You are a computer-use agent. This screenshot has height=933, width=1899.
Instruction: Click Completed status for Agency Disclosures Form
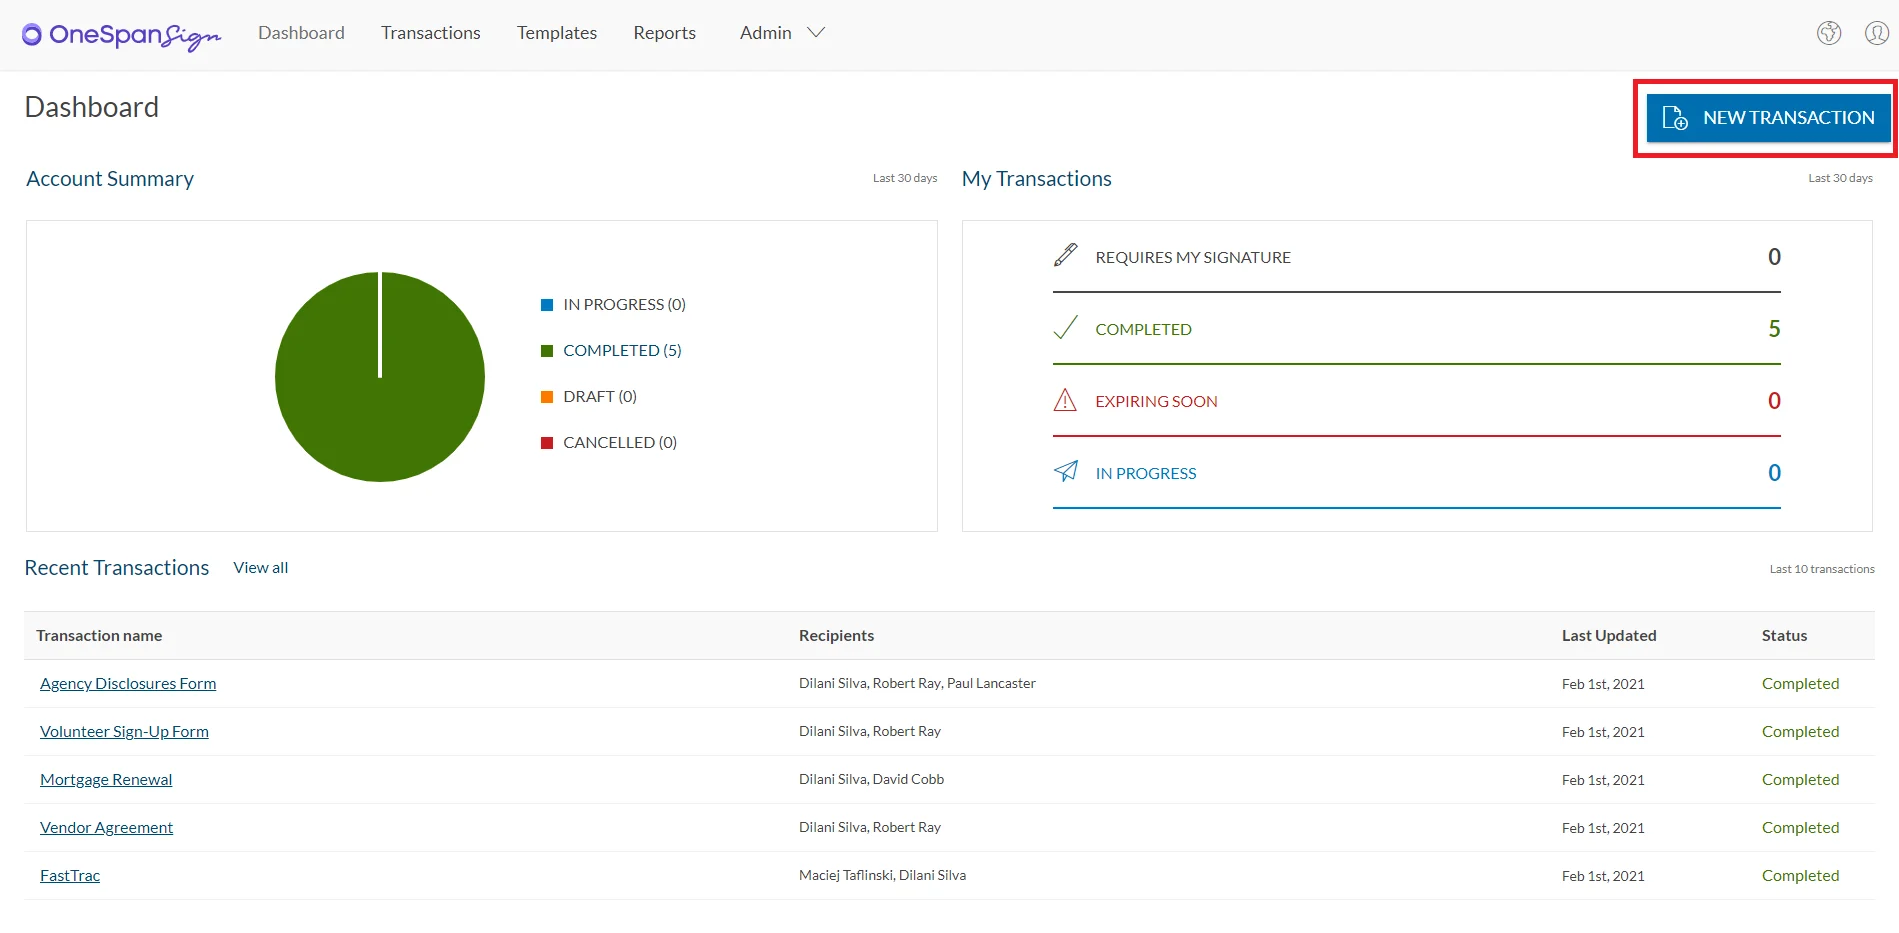tap(1800, 684)
